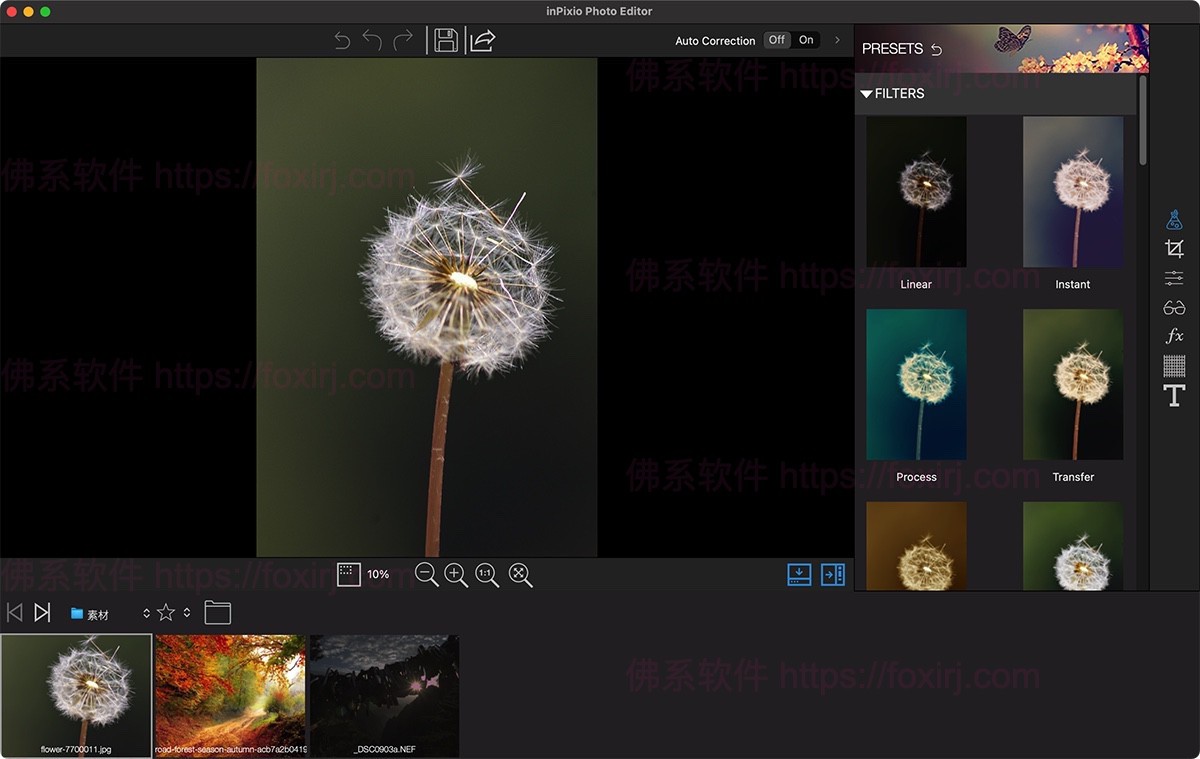This screenshot has height=759, width=1200.
Task: Open the Adjustments sliders panel
Action: (x=1174, y=278)
